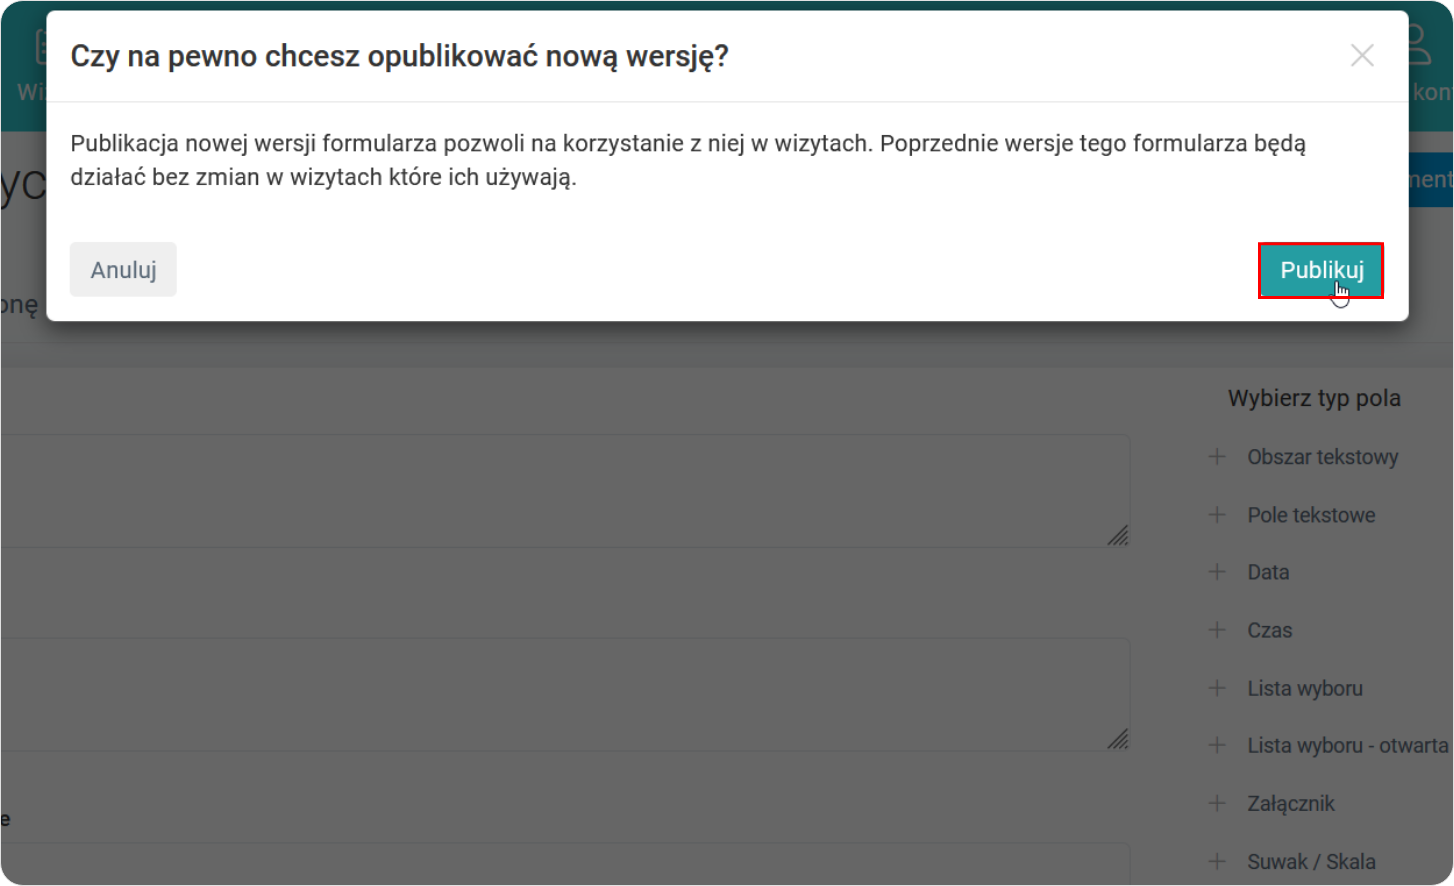Click plus icon next to Suwak / Skala
Image resolution: width=1454 pixels, height=886 pixels.
click(x=1217, y=861)
